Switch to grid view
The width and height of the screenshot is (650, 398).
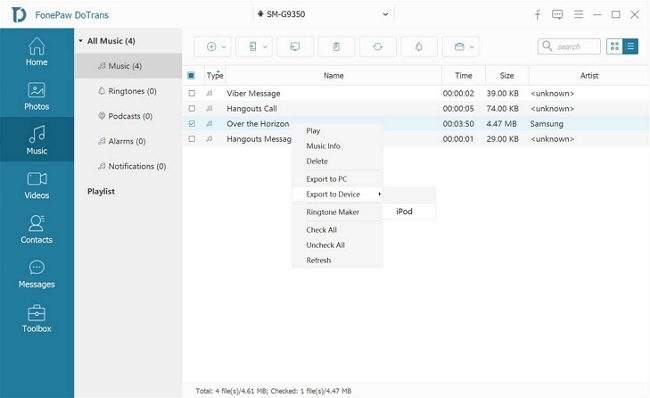point(614,46)
